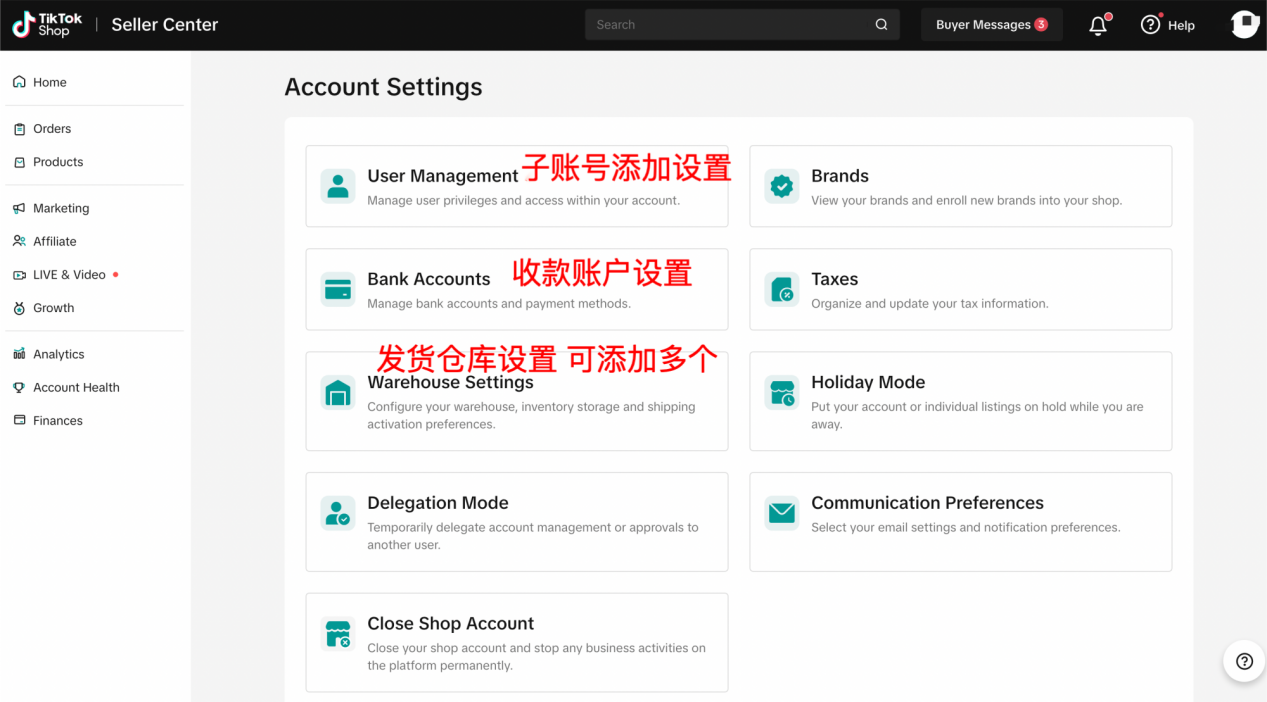
Task: Click the magnifier icon in search bar
Action: (881, 25)
